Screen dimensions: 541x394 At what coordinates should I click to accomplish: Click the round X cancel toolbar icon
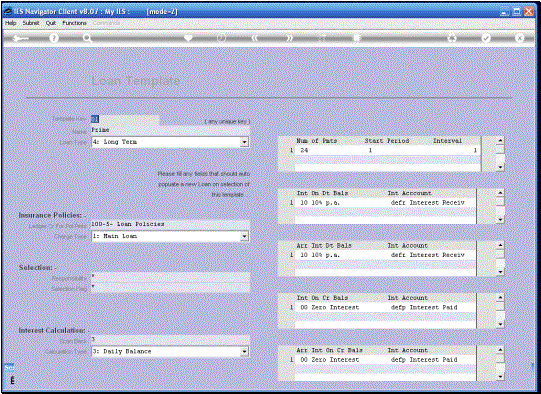tap(520, 38)
